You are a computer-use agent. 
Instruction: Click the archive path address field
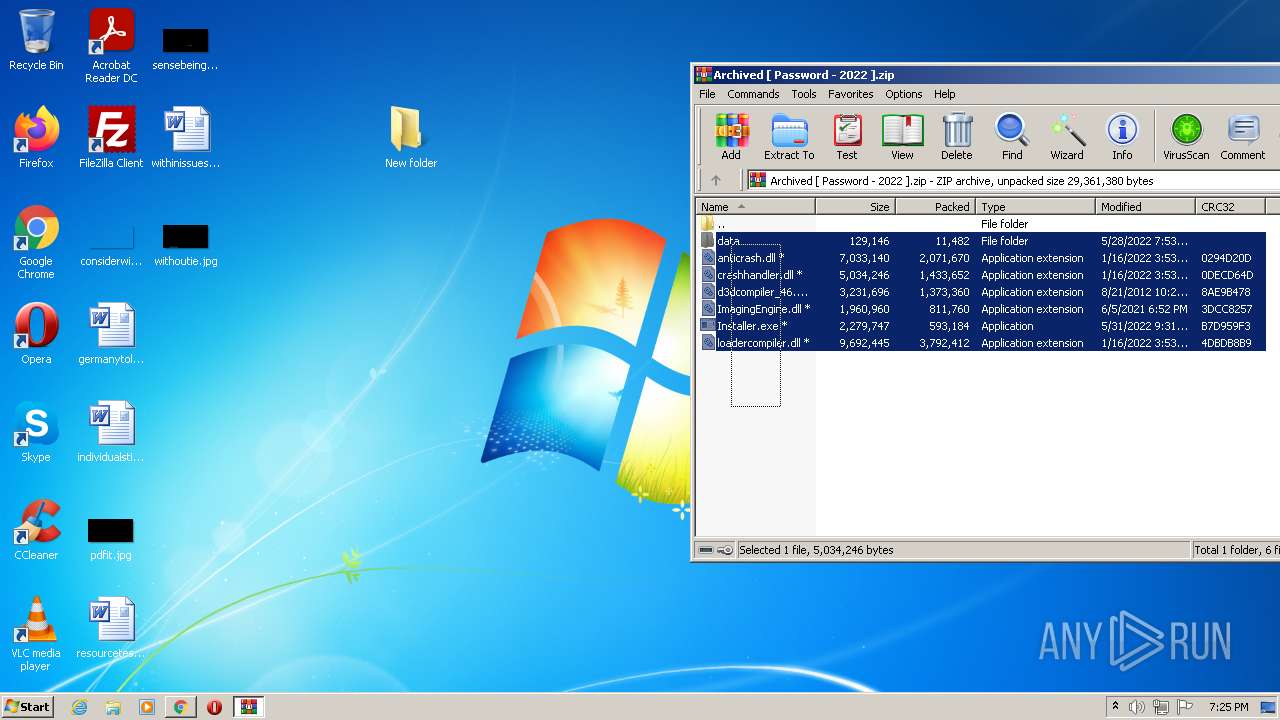[x=1013, y=181]
